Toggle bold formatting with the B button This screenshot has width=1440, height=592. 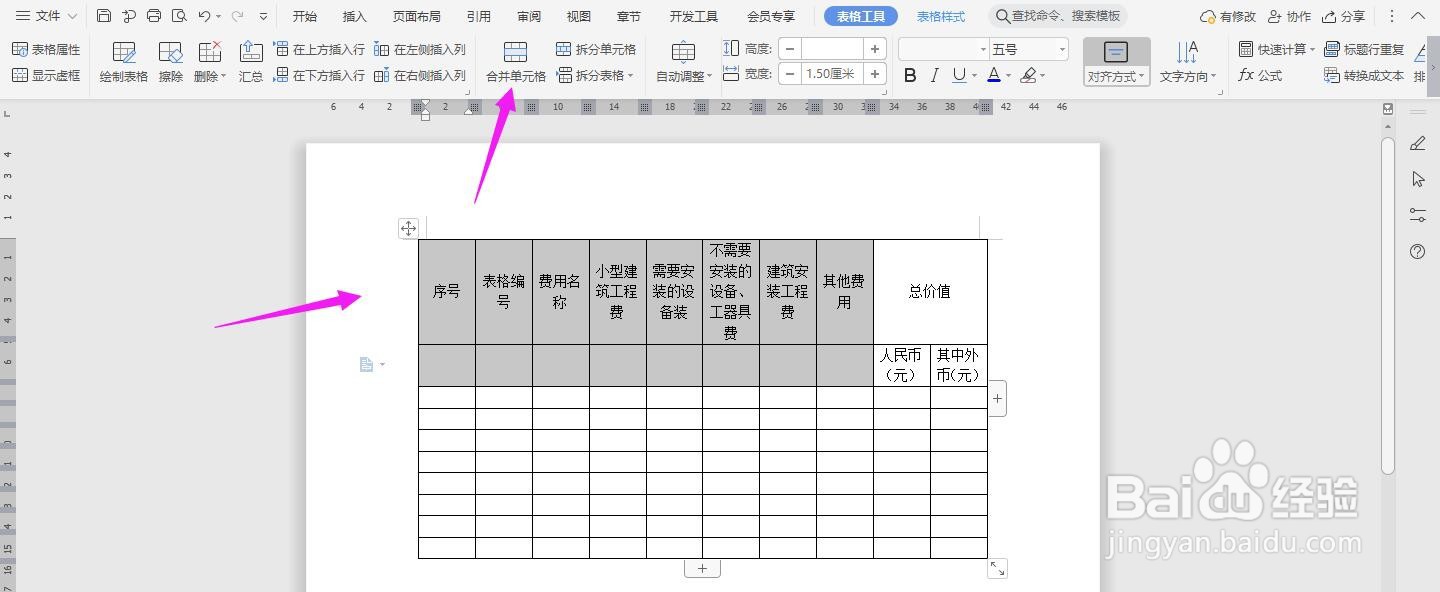click(909, 74)
